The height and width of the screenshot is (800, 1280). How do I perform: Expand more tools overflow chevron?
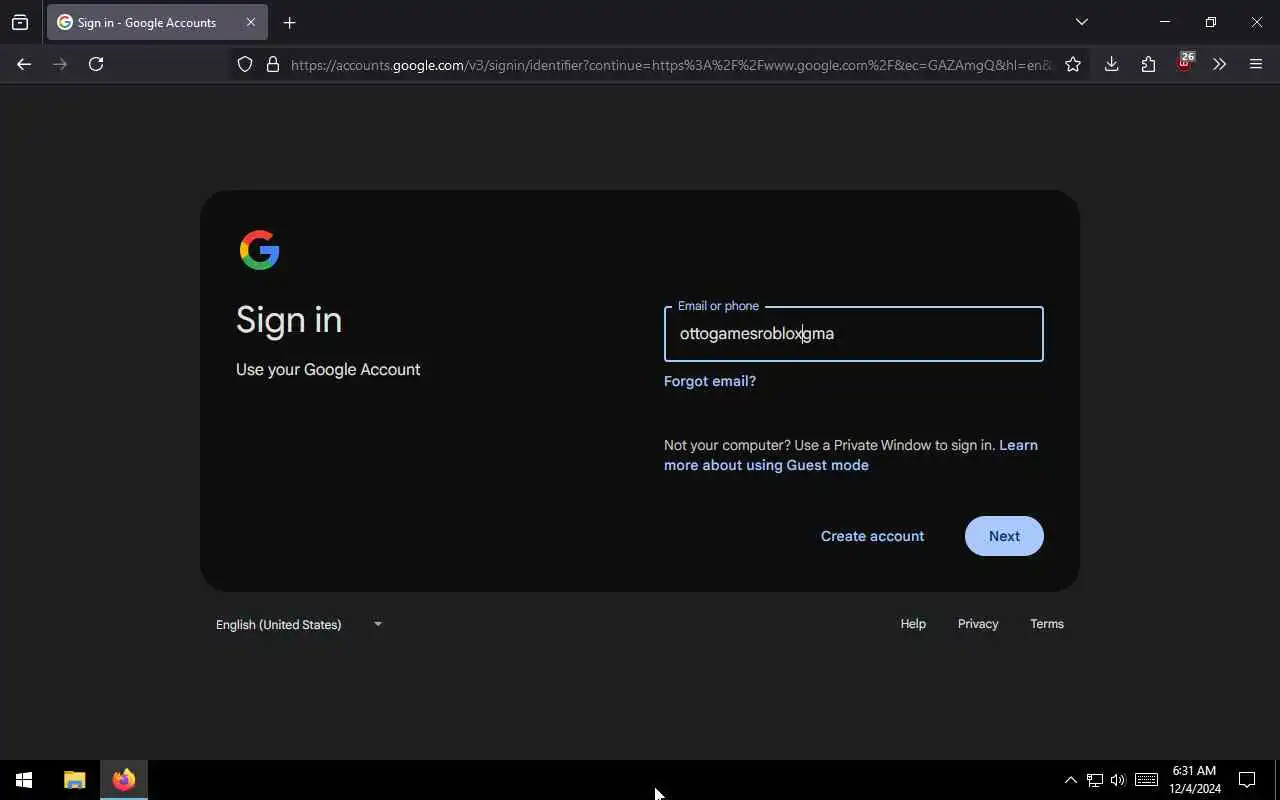[1219, 64]
